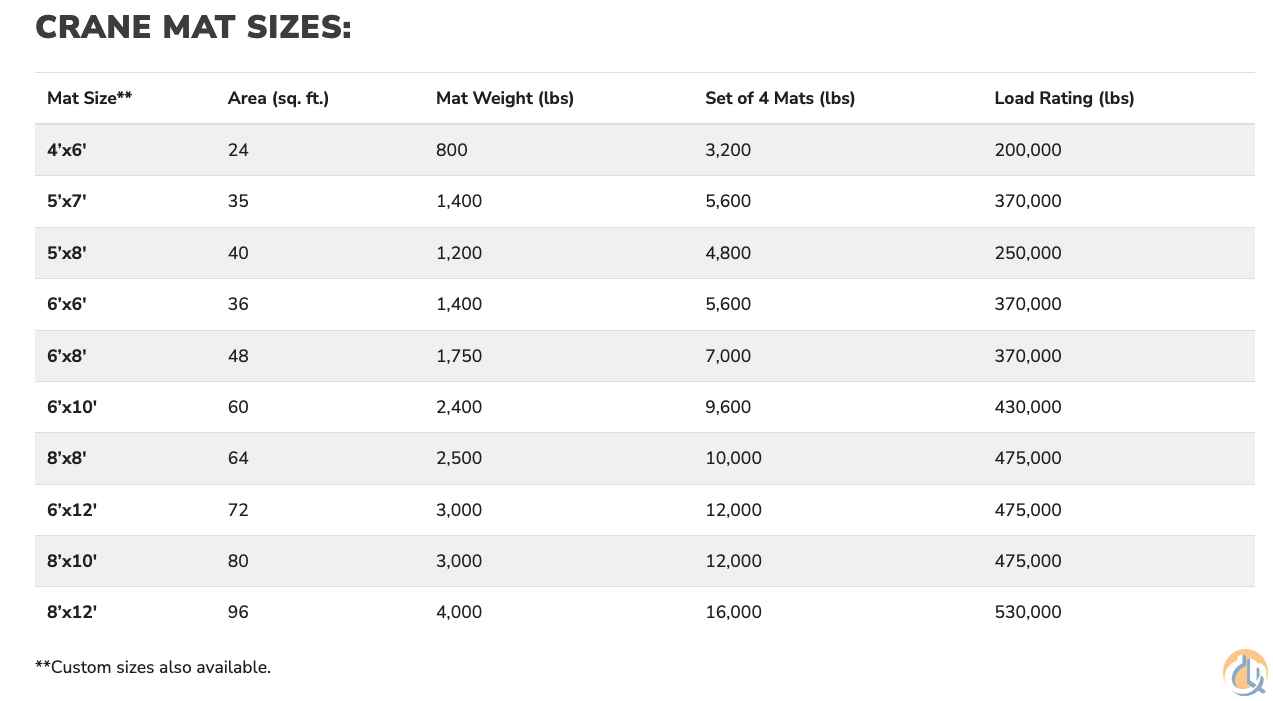The width and height of the screenshot is (1273, 701).
Task: Click the Area (sq. ft.) column header
Action: click(278, 98)
